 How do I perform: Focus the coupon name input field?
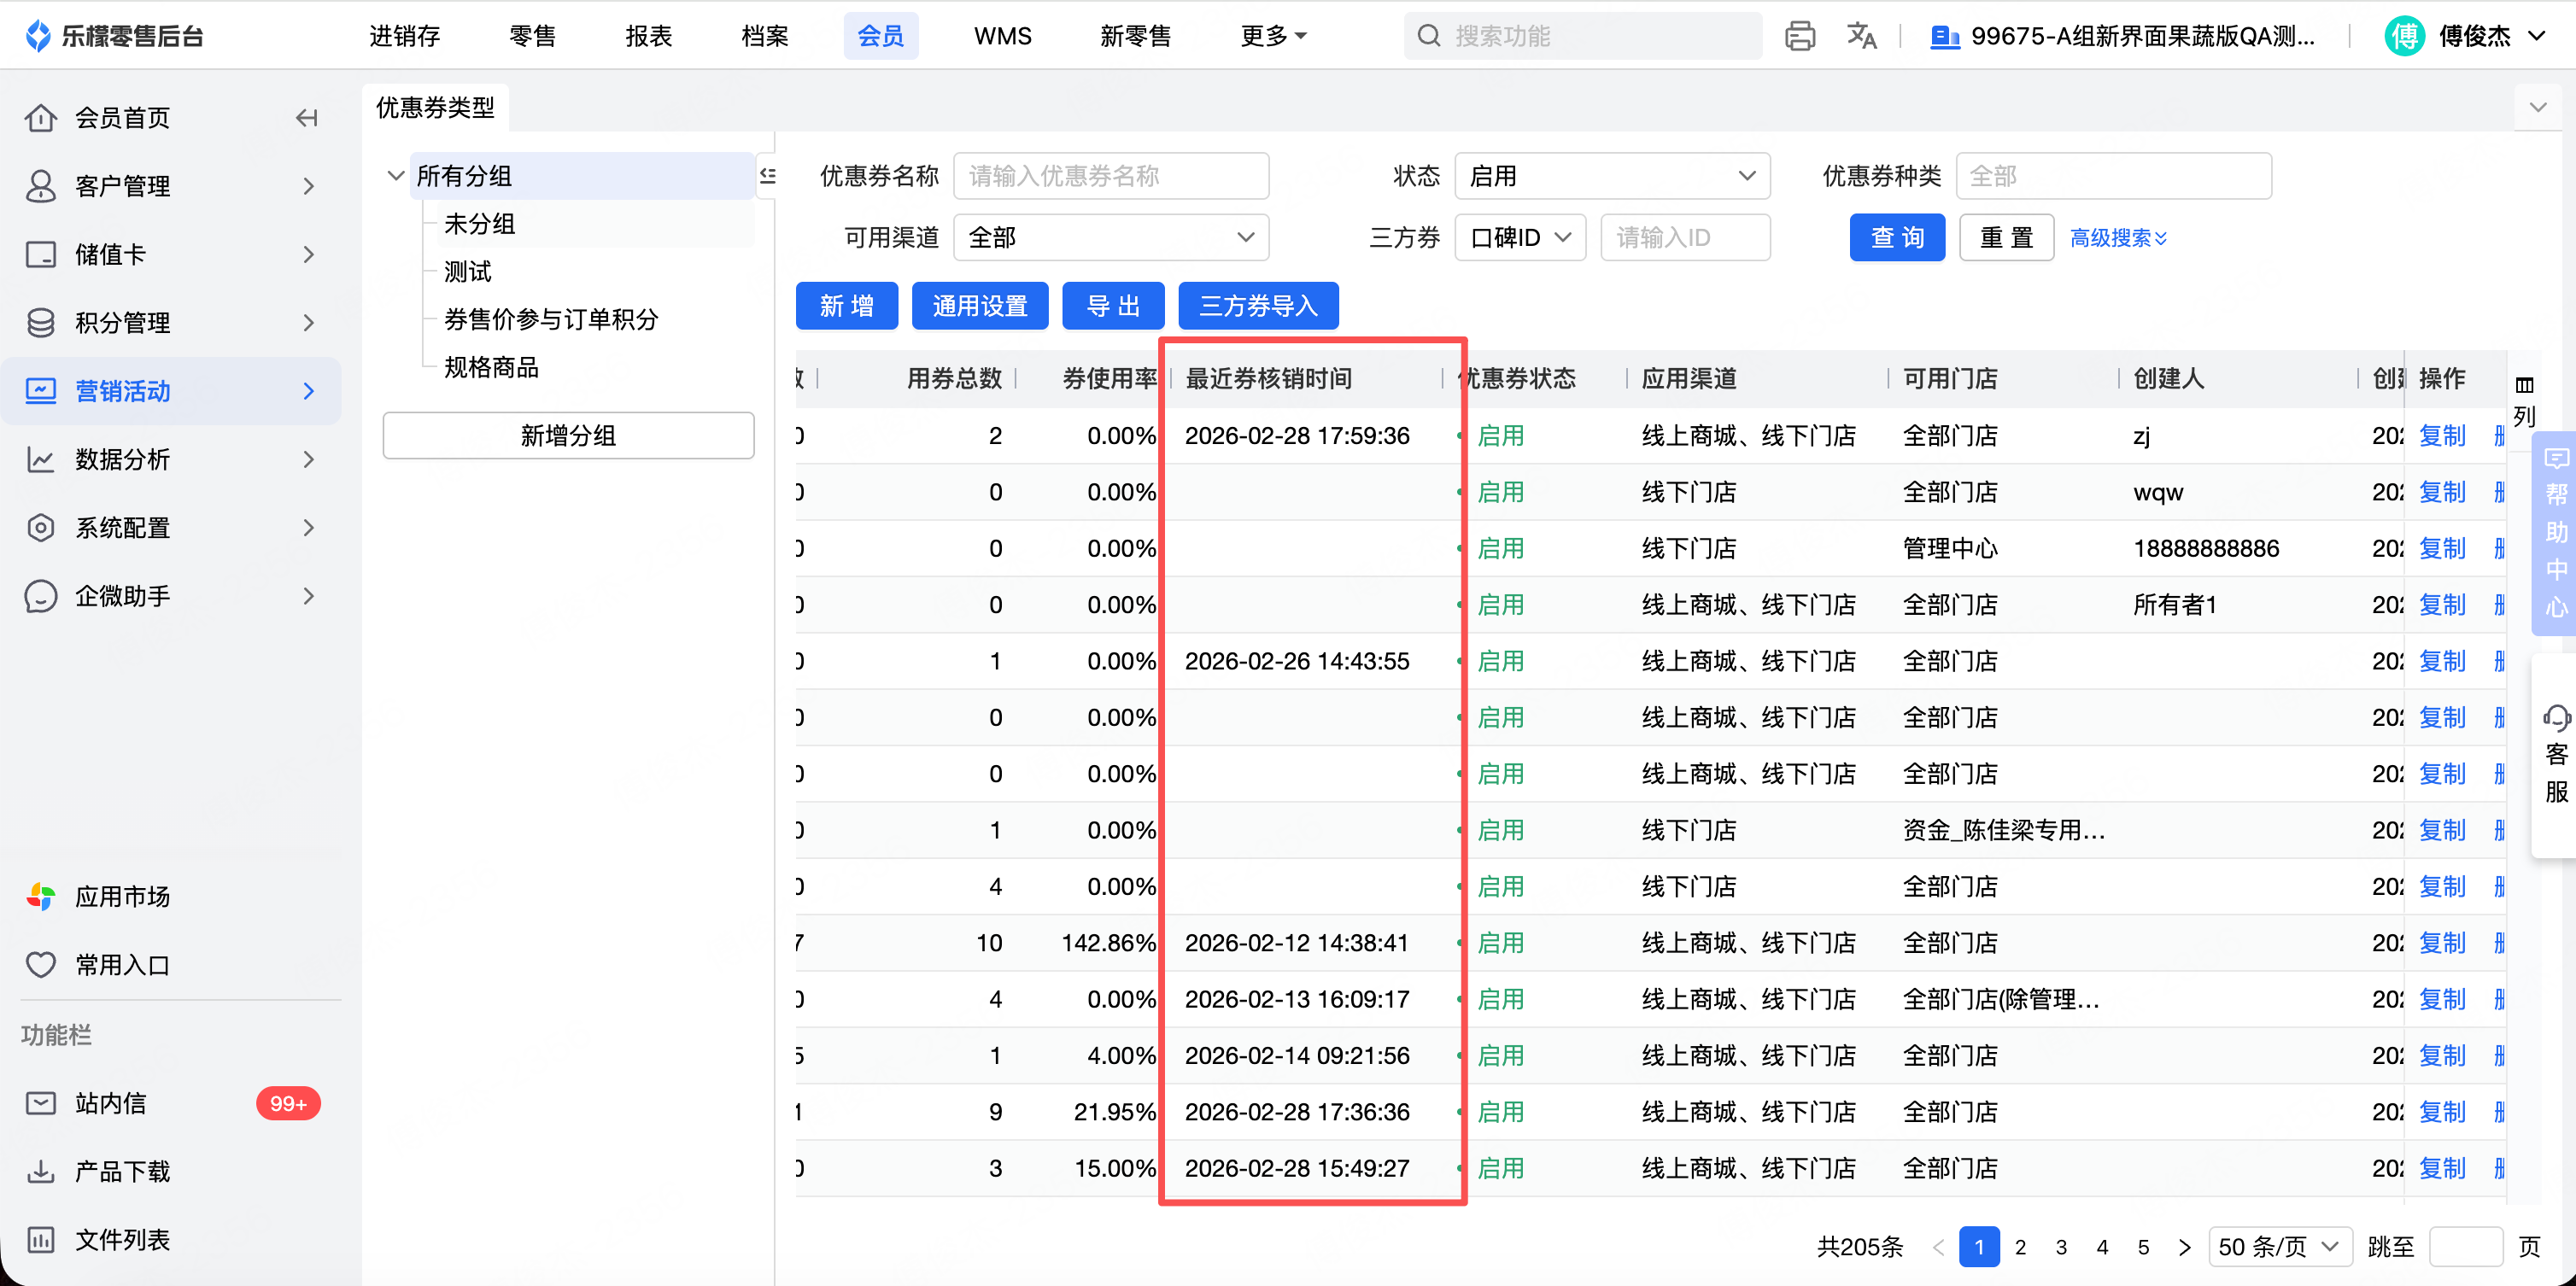coord(1110,176)
